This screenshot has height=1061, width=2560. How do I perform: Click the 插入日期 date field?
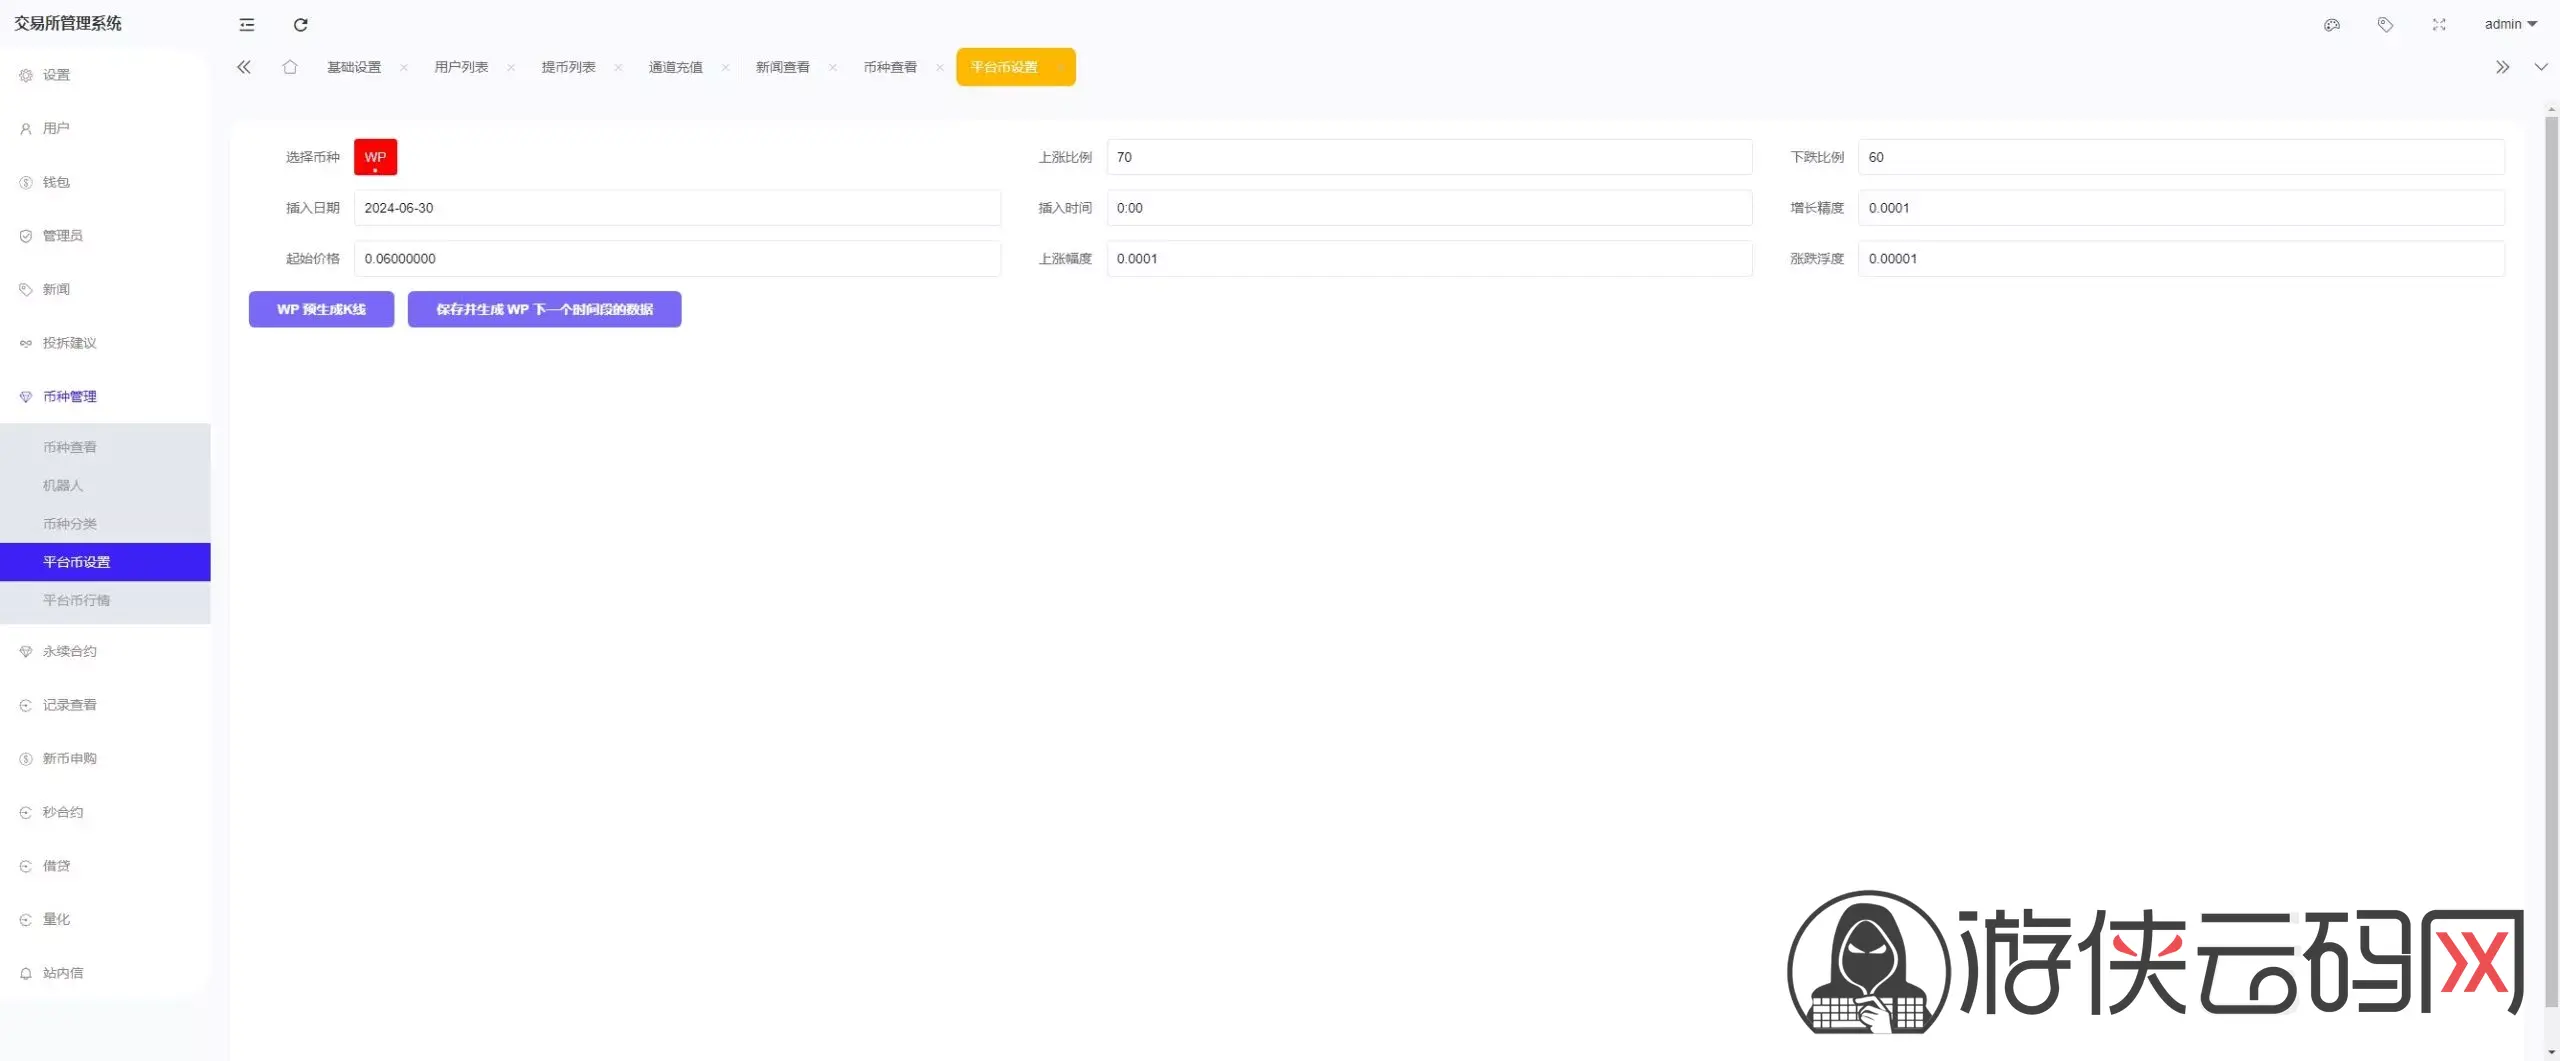click(x=677, y=208)
